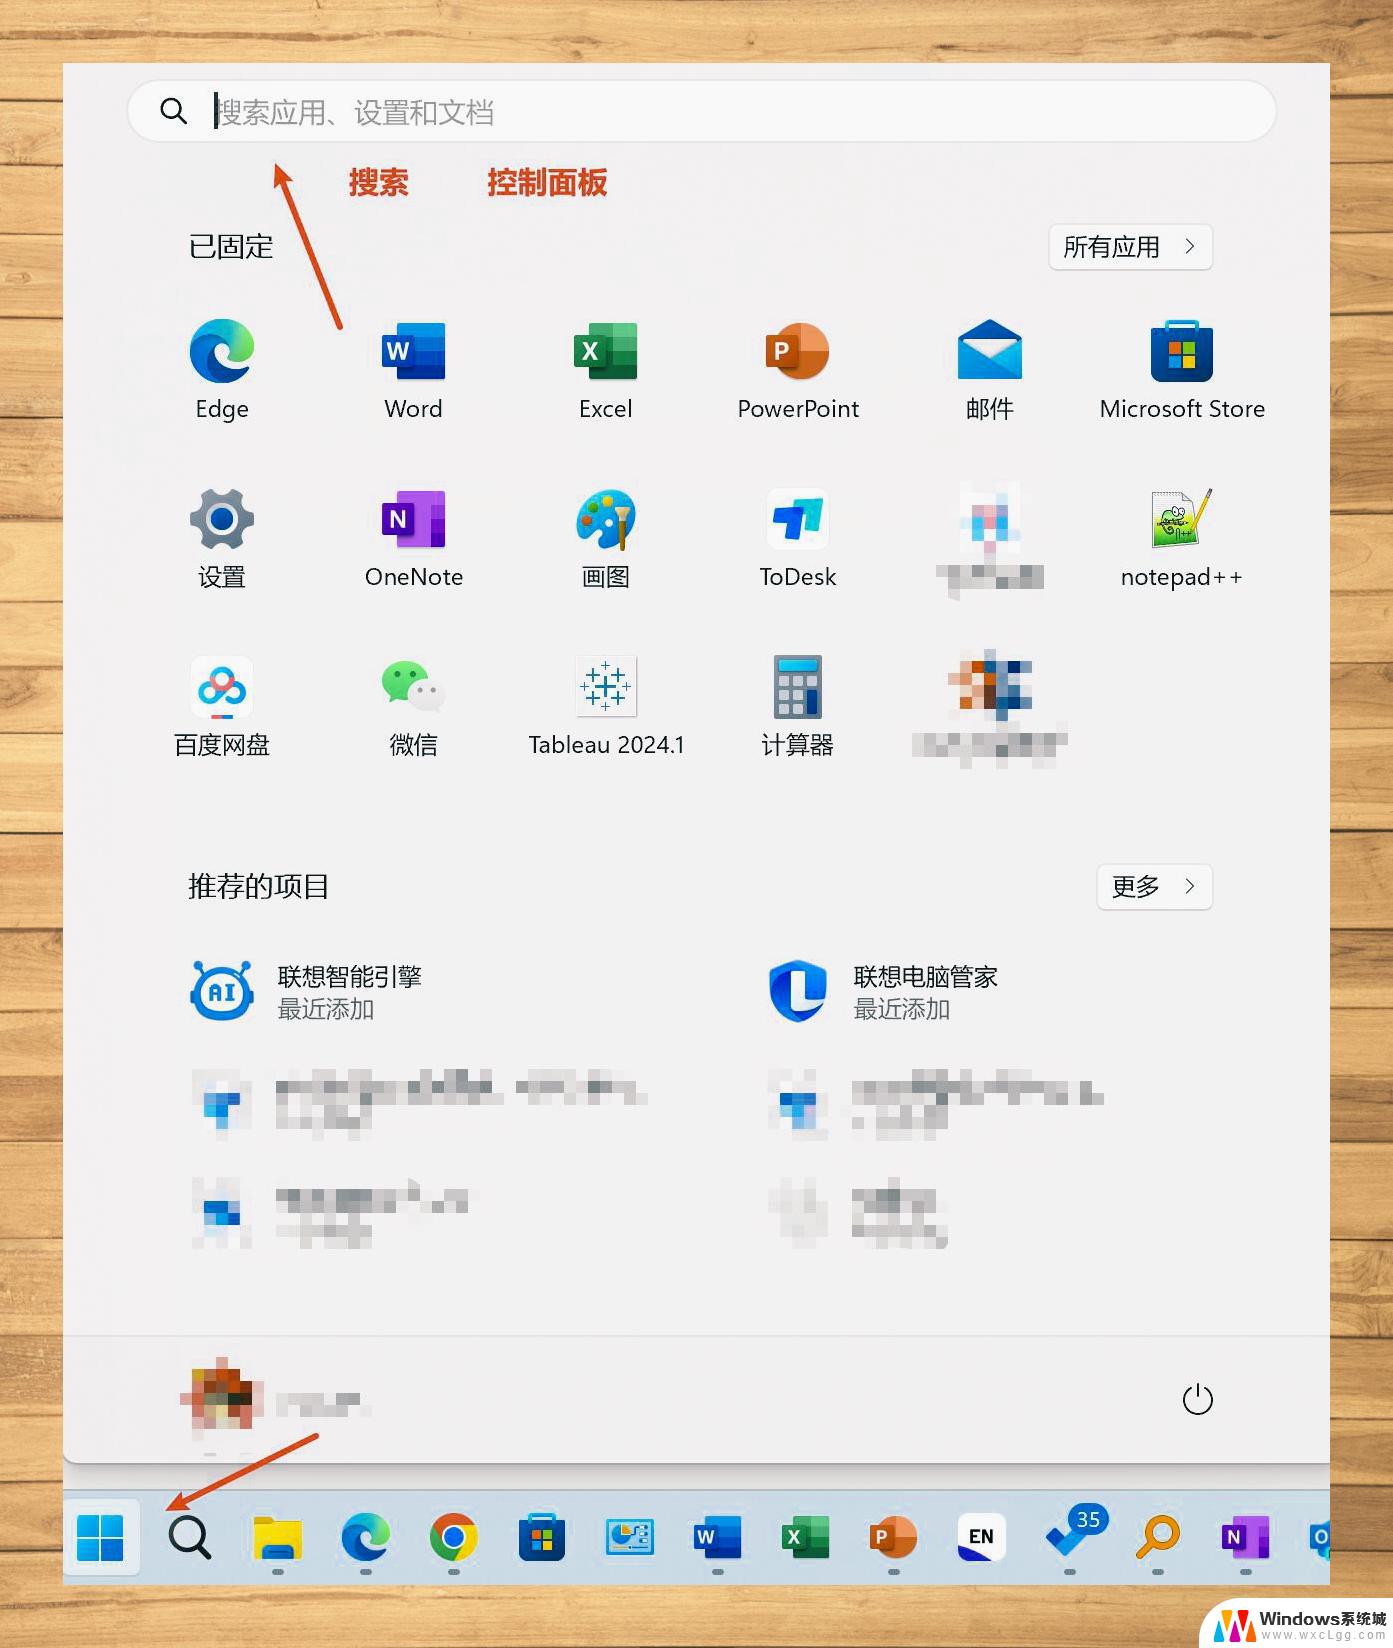Open File Explorer from taskbar
Viewport: 1393px width, 1648px height.
(277, 1537)
